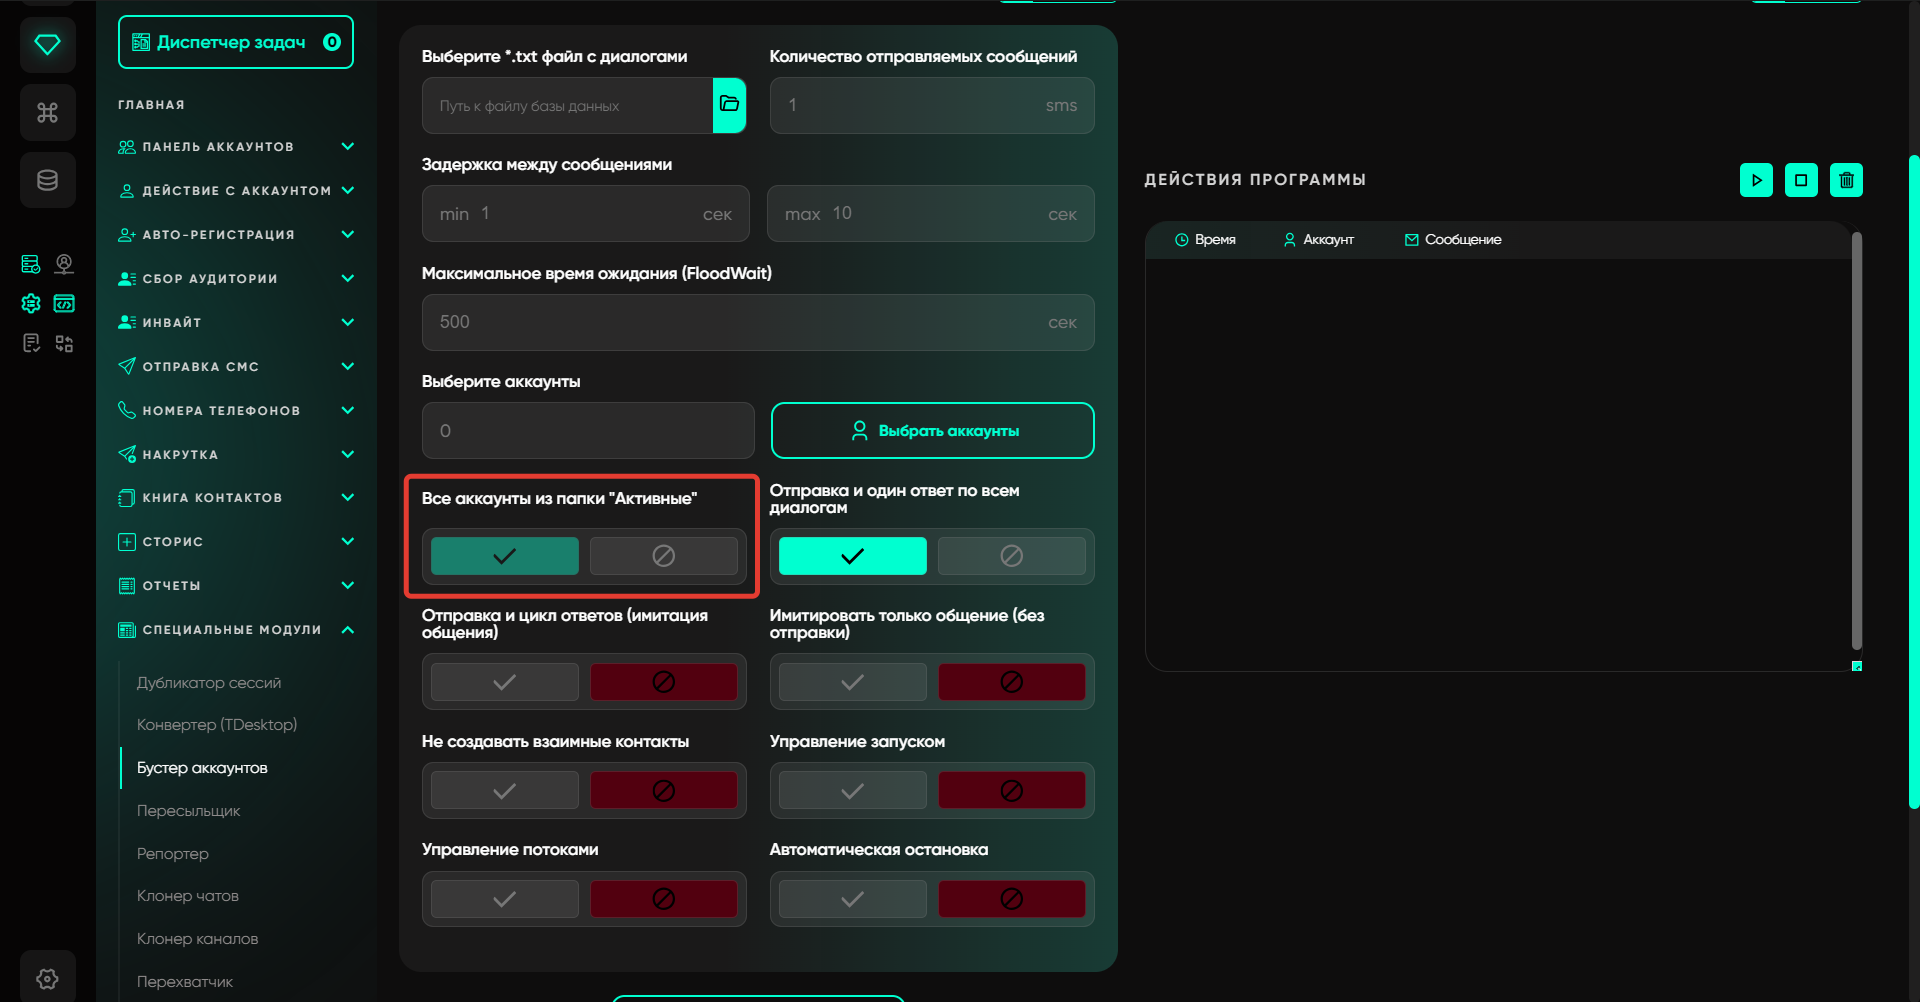Enable 'Управление потоками' checkmark option
Screen dimensions: 1920x1002
point(504,899)
